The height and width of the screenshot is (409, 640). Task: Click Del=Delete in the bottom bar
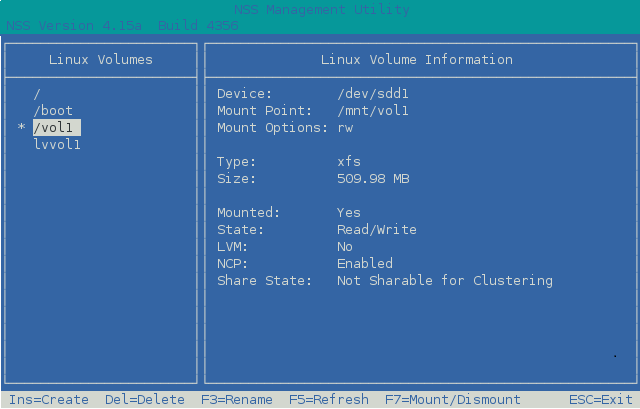[x=143, y=399]
